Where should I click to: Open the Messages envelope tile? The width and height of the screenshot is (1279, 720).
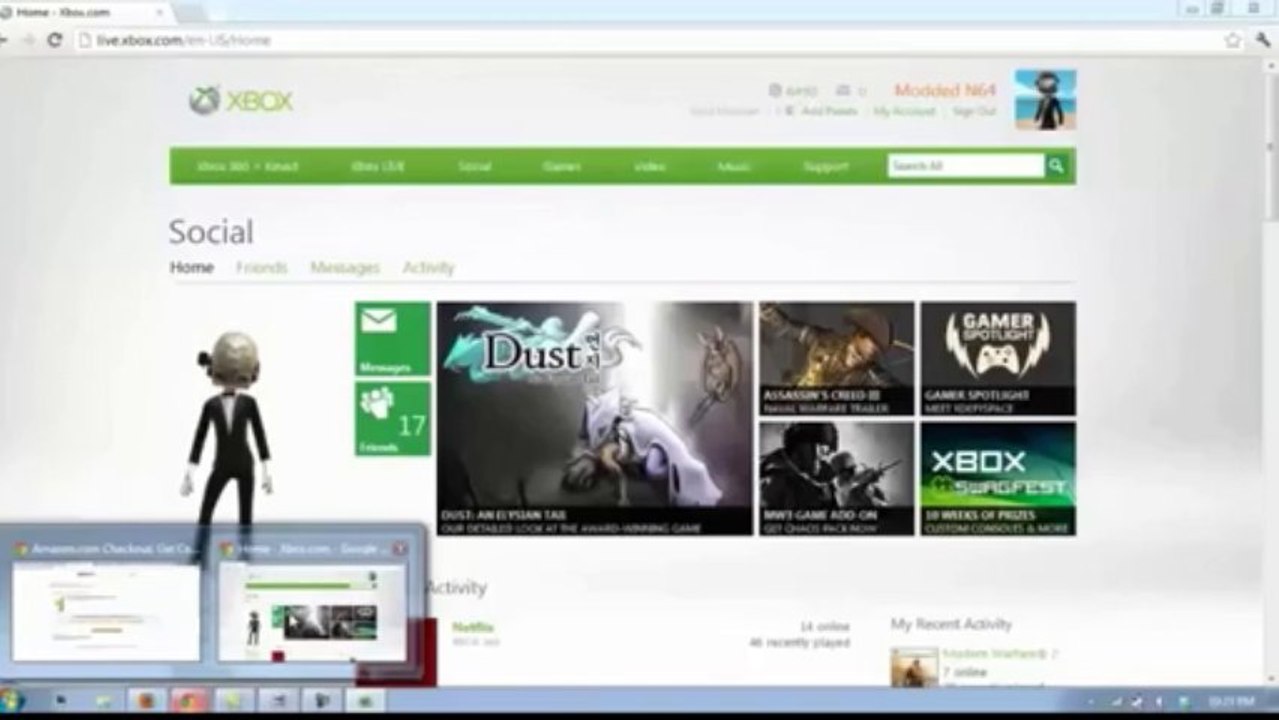[393, 339]
